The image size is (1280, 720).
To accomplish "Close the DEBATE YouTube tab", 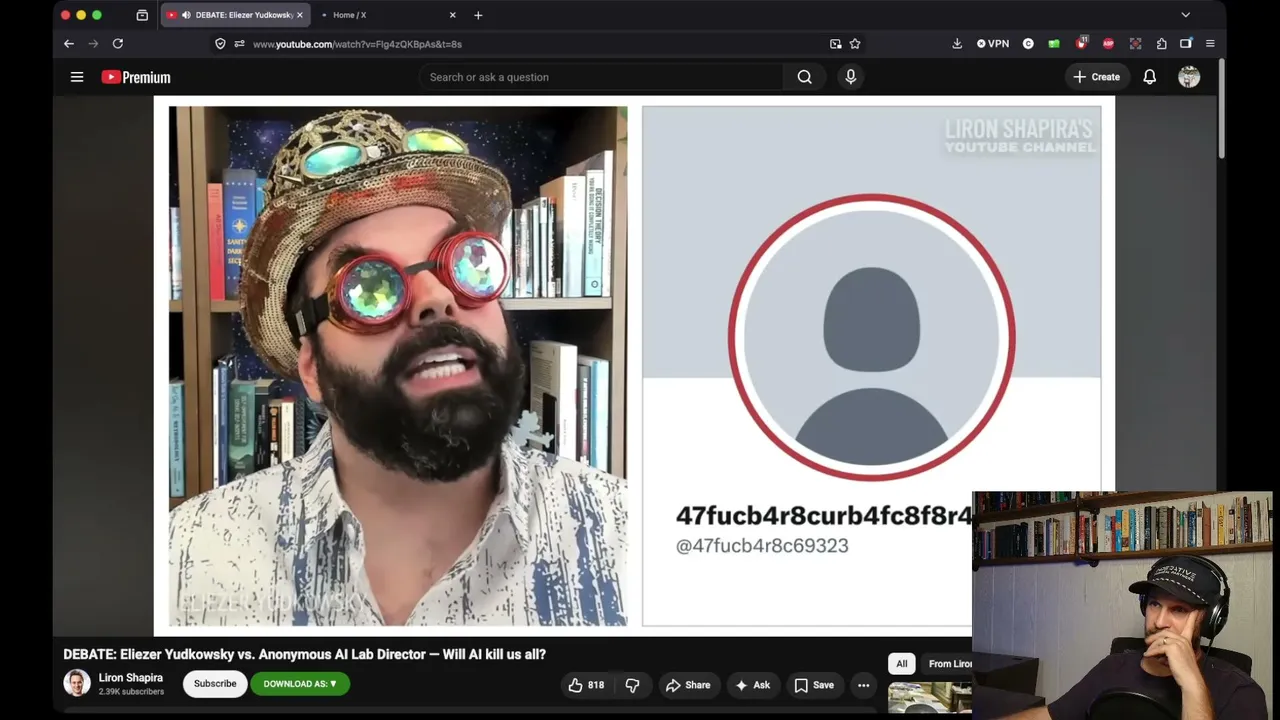I will pyautogui.click(x=299, y=15).
